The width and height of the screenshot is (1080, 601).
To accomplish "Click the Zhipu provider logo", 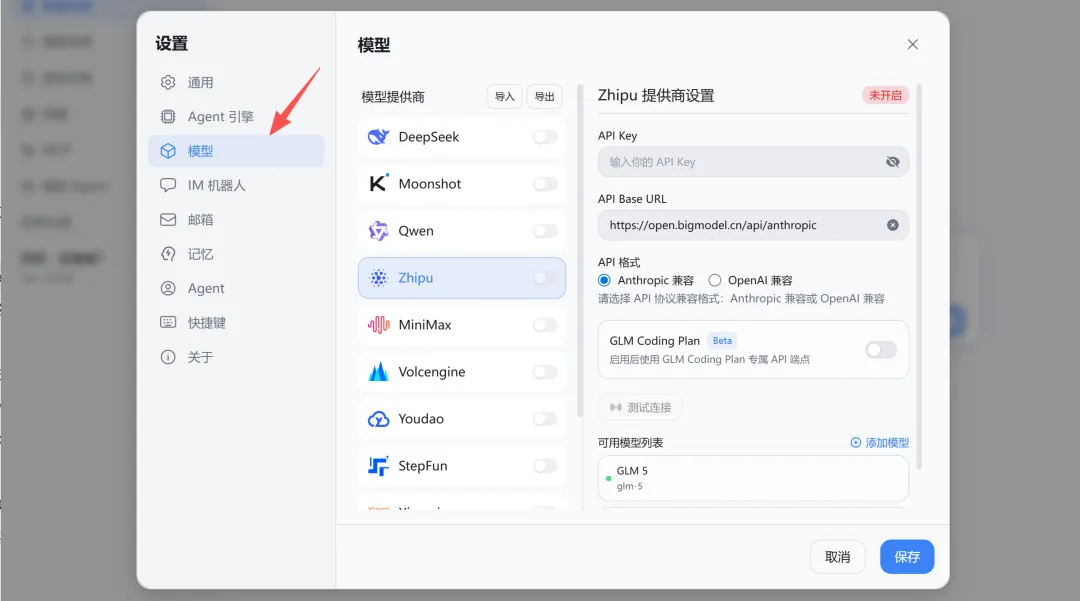I will [x=378, y=277].
